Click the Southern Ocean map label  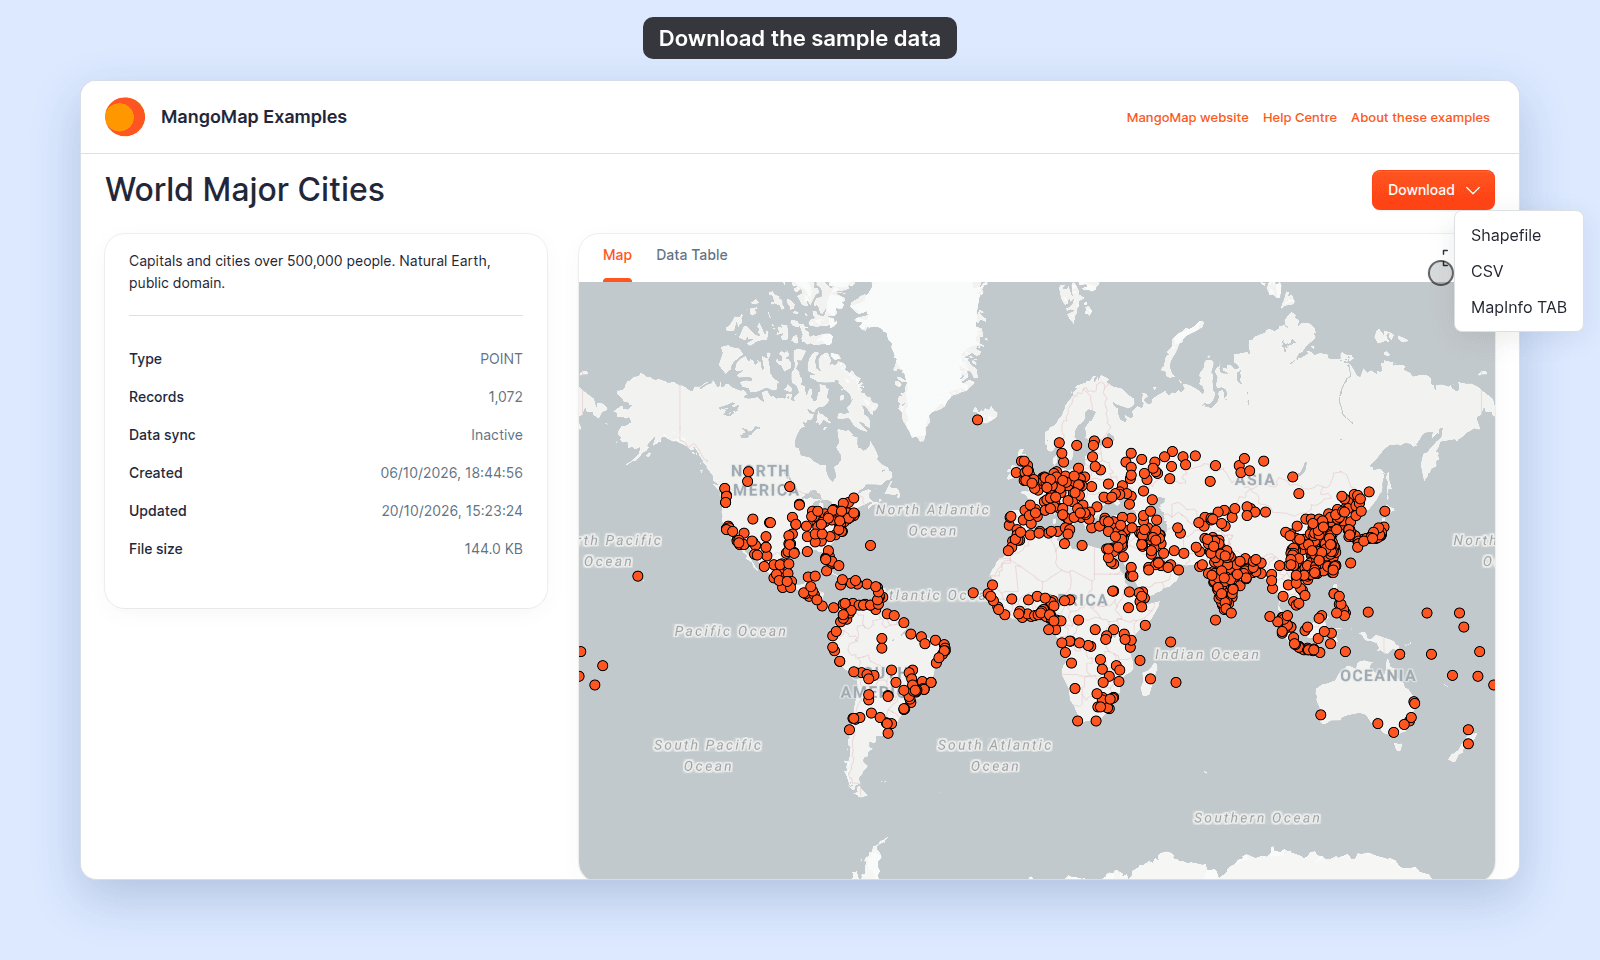pos(1257,818)
